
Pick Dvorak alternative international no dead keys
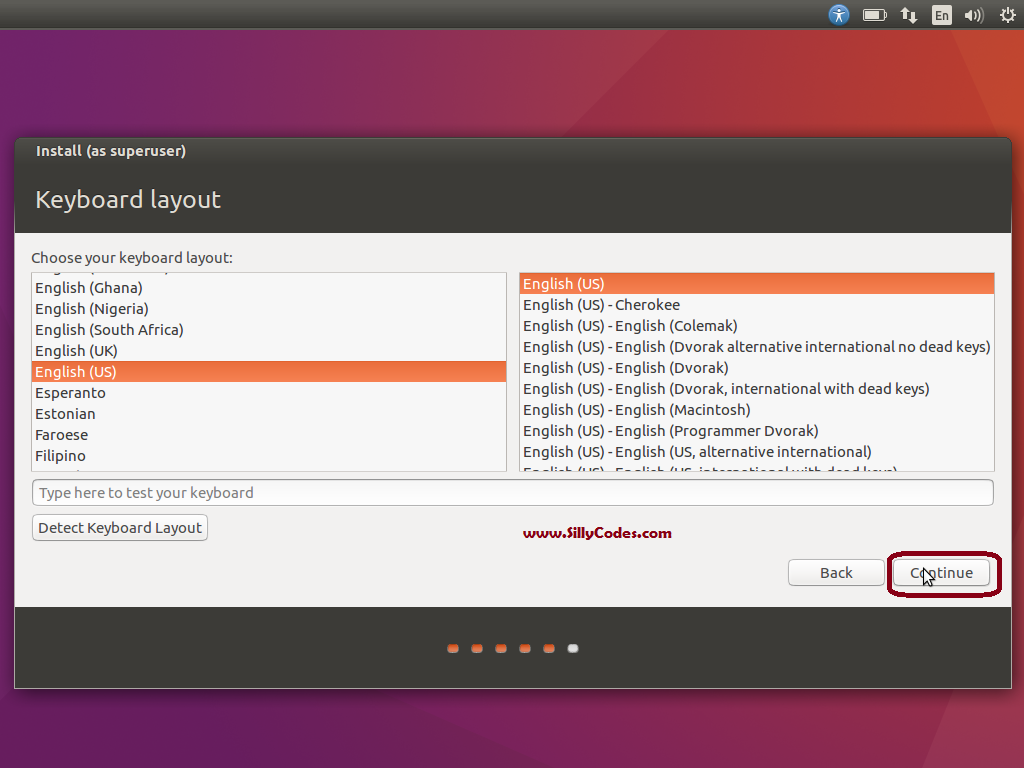(x=757, y=347)
